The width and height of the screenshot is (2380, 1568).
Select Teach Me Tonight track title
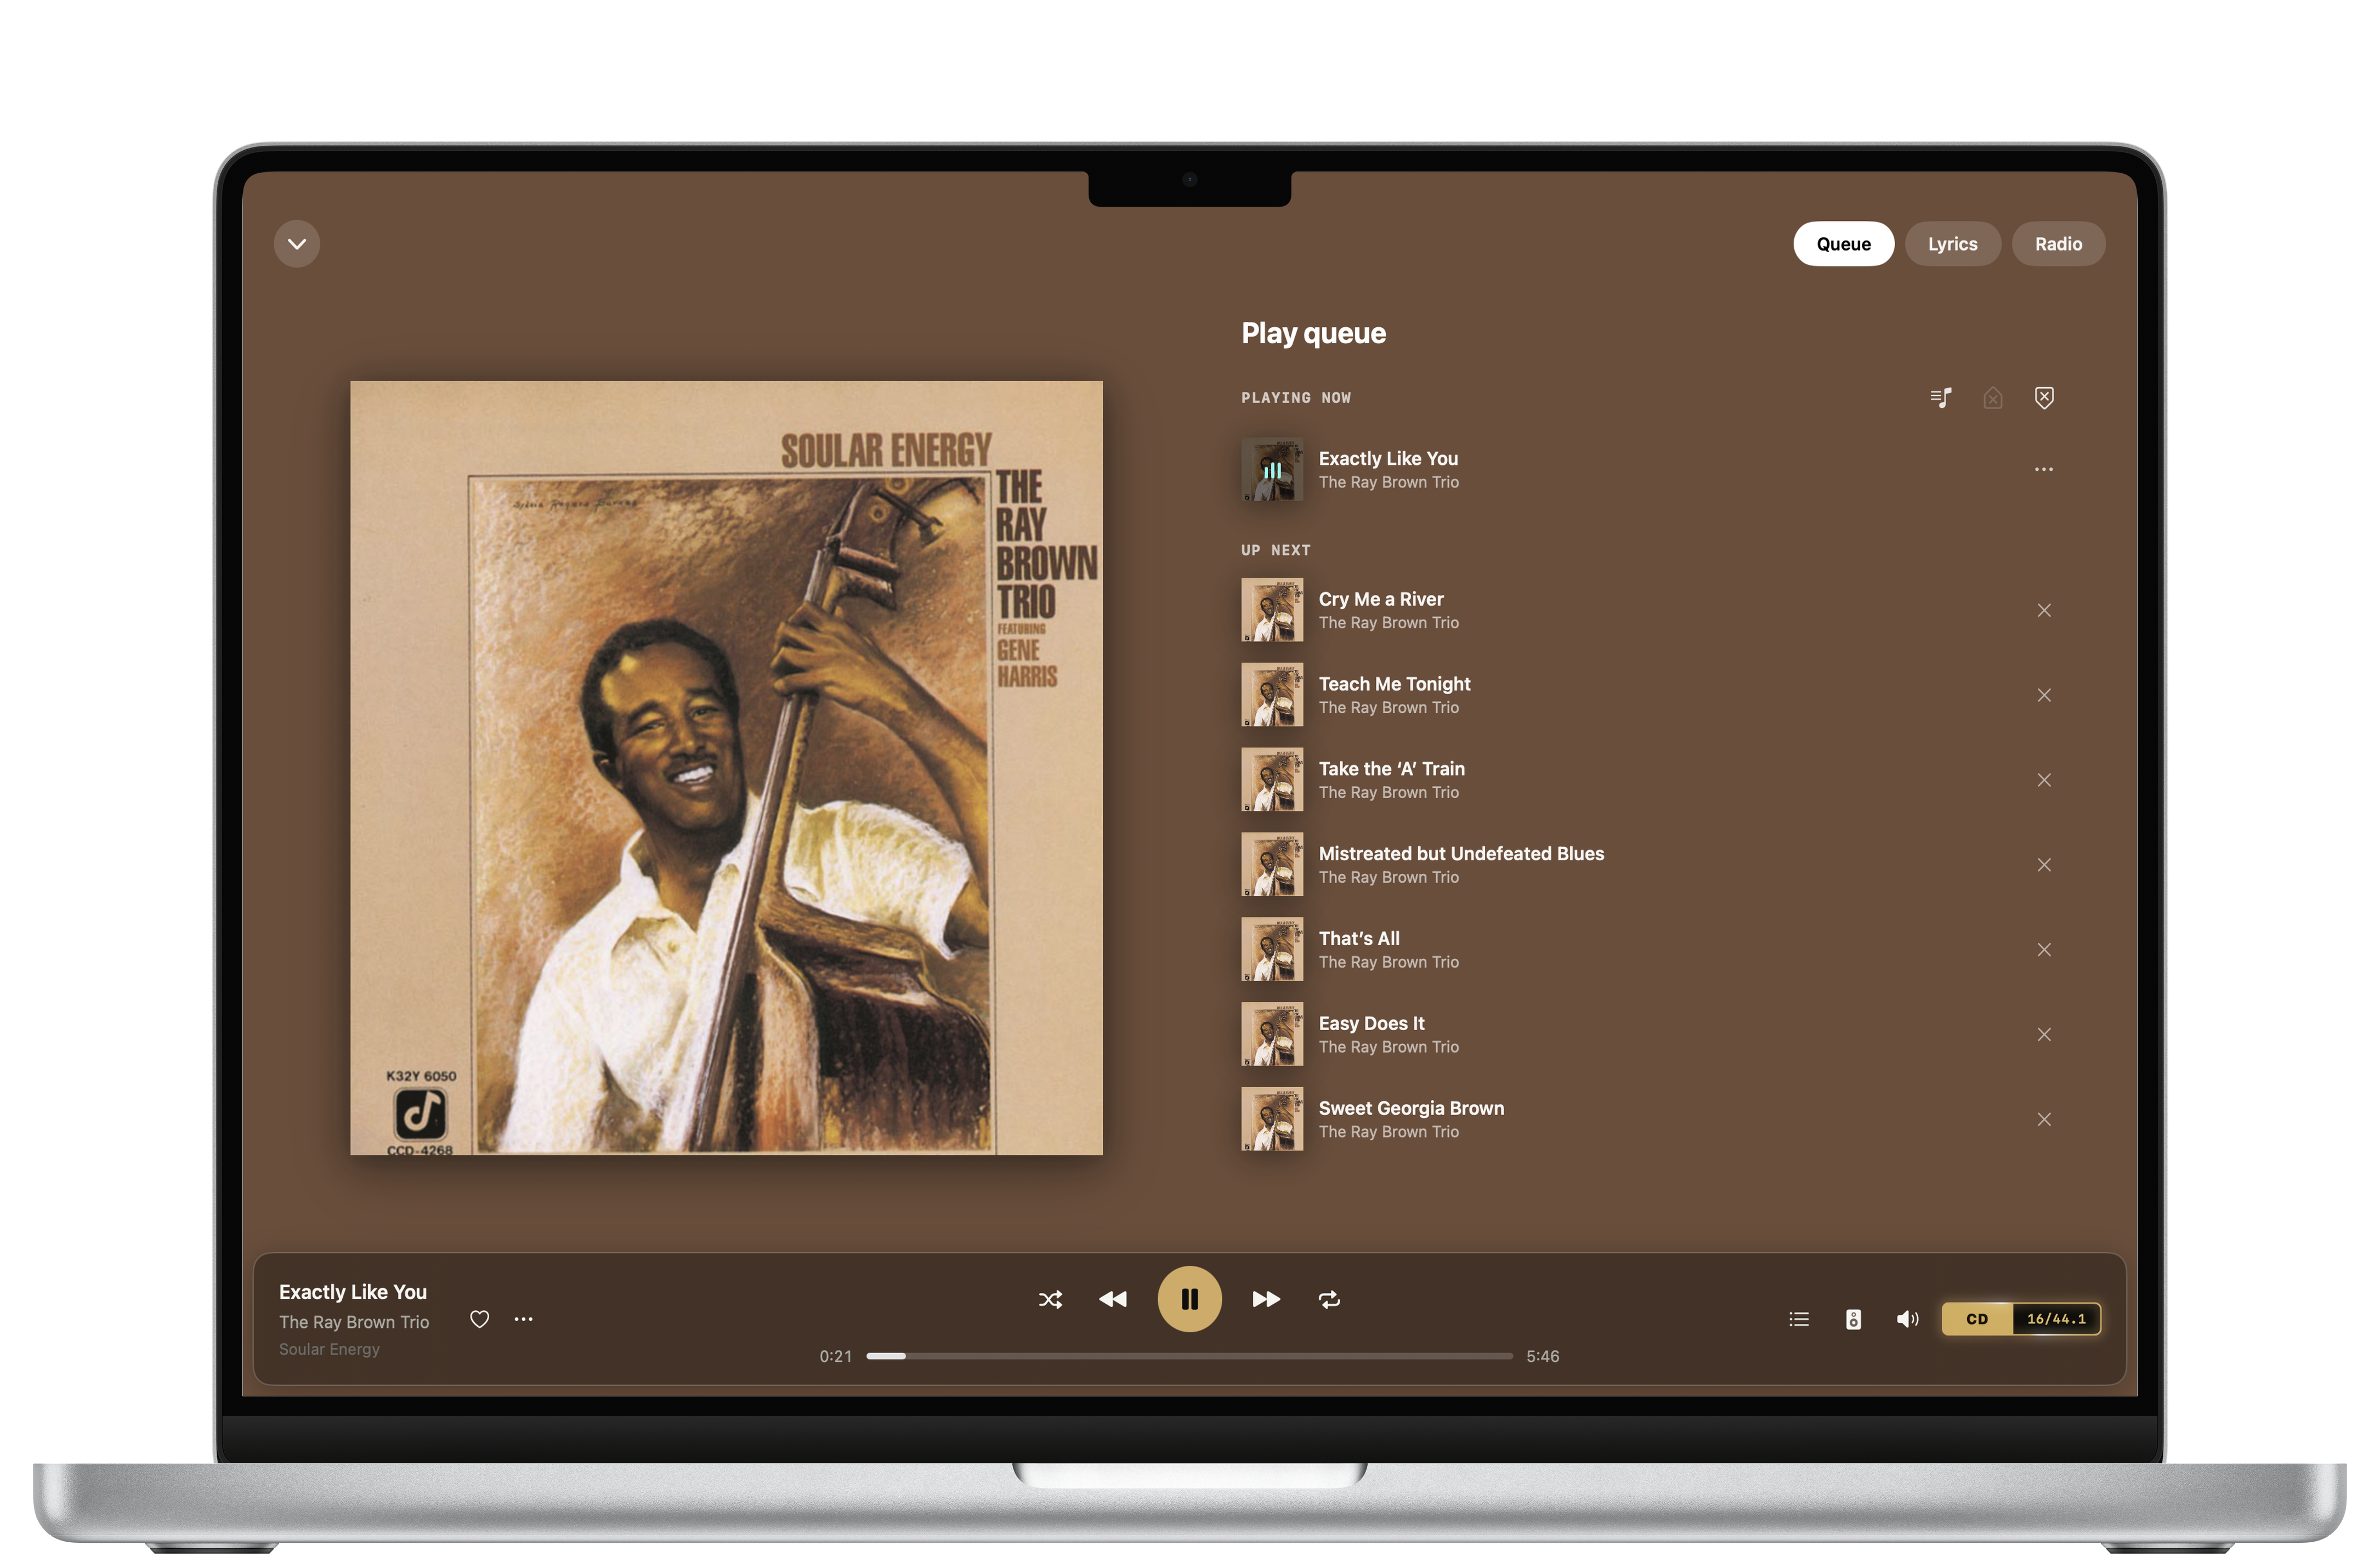(1394, 684)
